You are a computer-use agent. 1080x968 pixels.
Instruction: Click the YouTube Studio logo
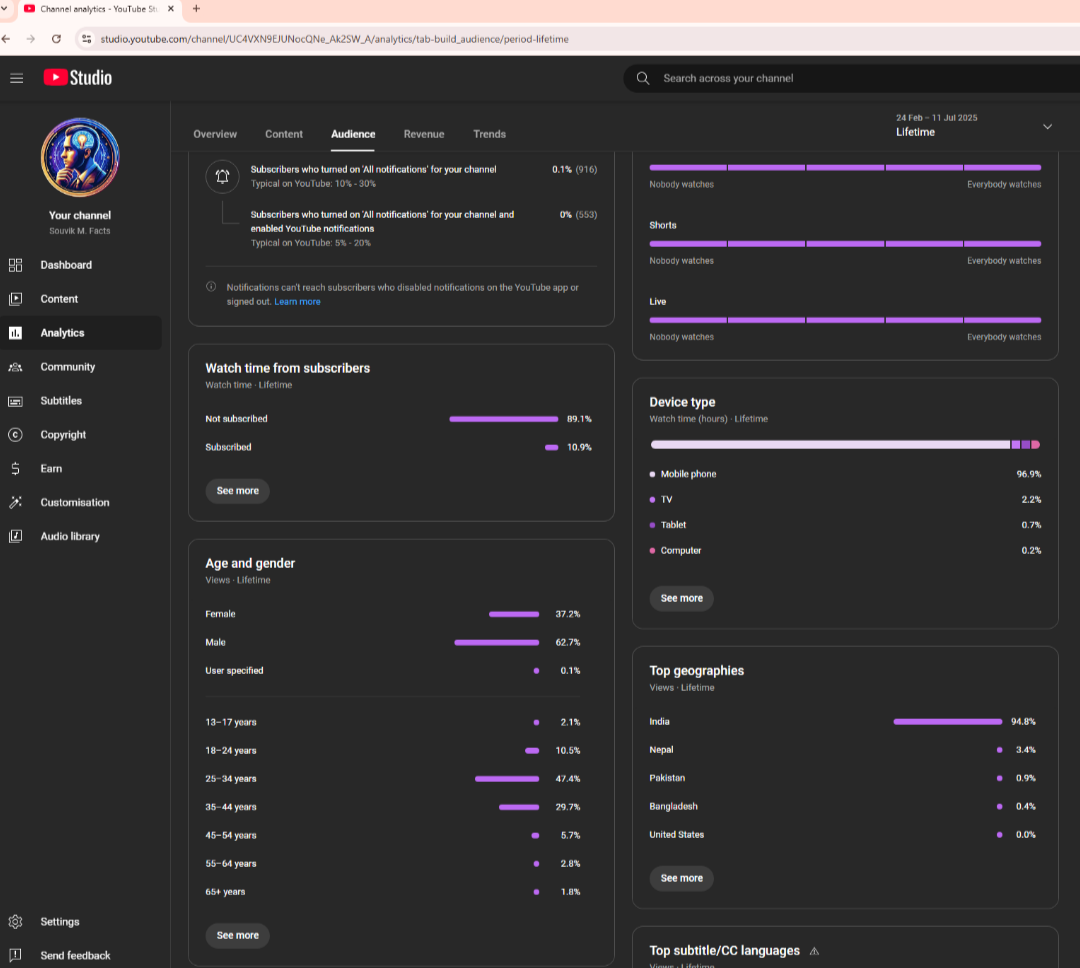click(78, 78)
